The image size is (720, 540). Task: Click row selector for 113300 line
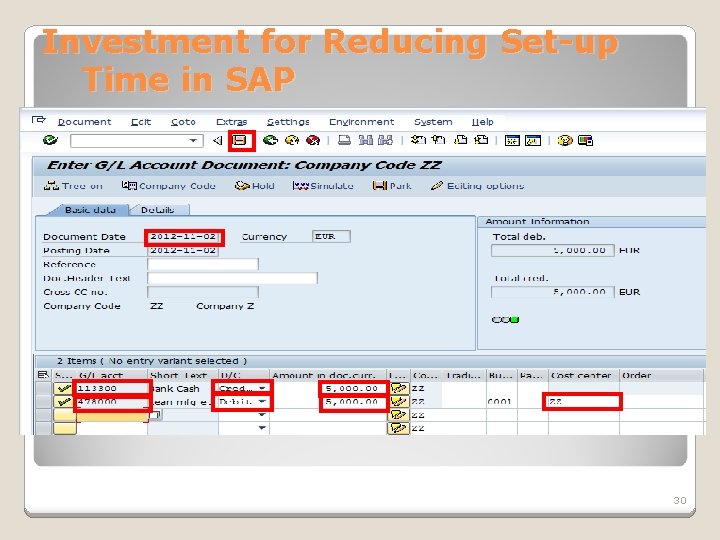(x=44, y=388)
